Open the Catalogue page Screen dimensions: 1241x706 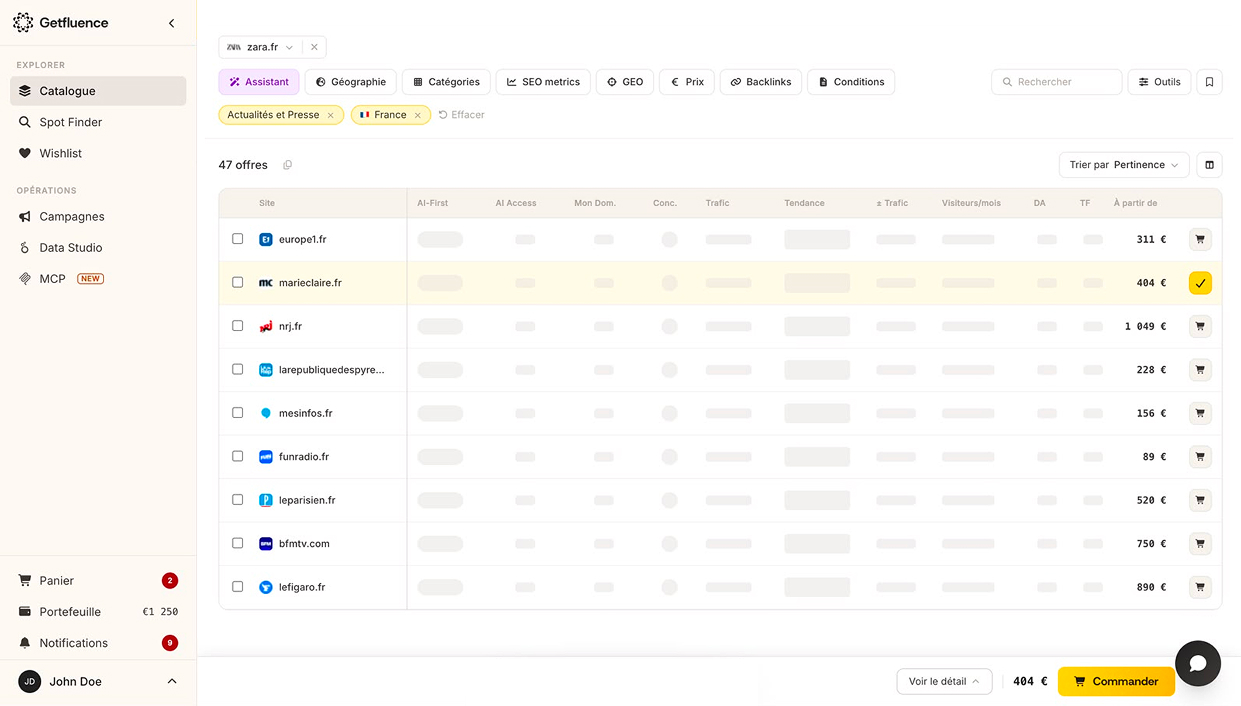98,91
